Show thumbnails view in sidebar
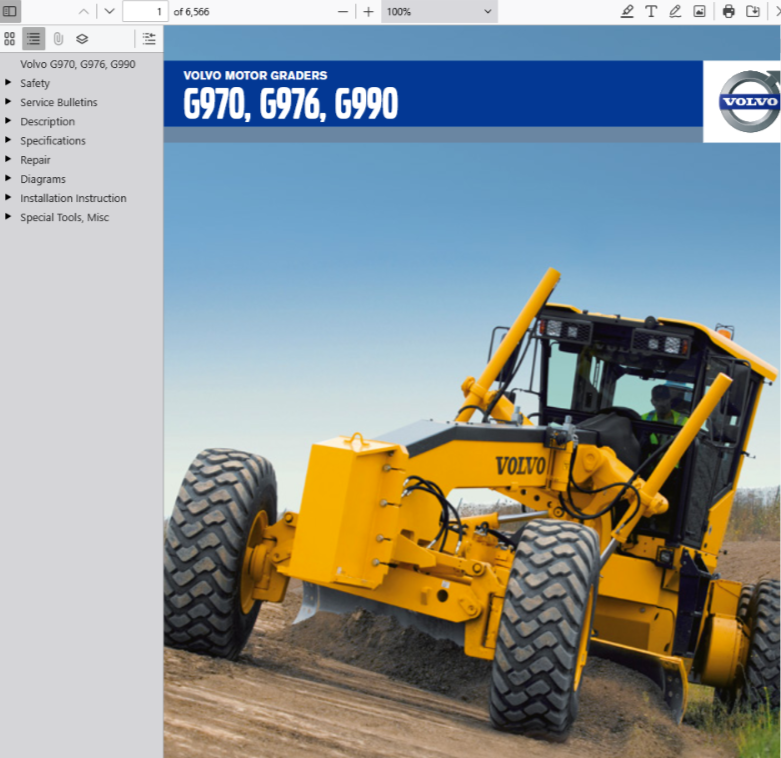 (x=9, y=39)
